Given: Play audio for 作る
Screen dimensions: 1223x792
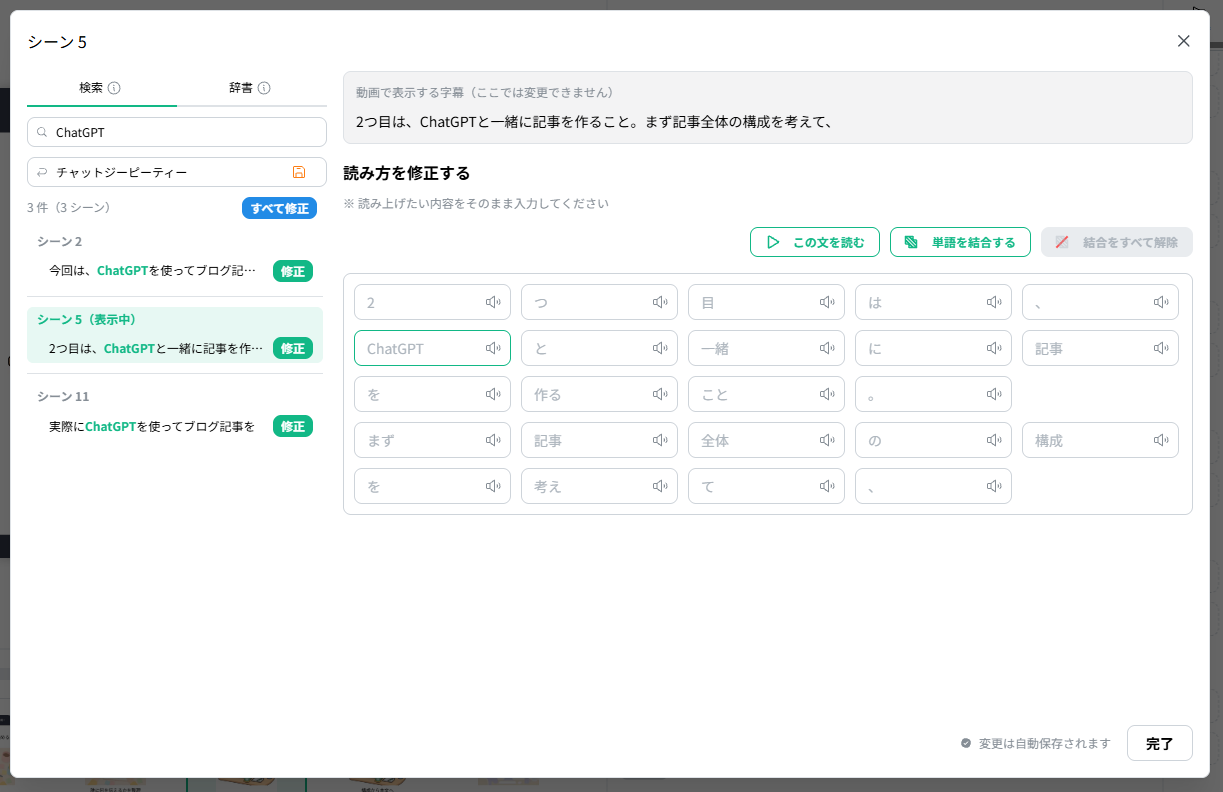Looking at the screenshot, I should point(660,394).
